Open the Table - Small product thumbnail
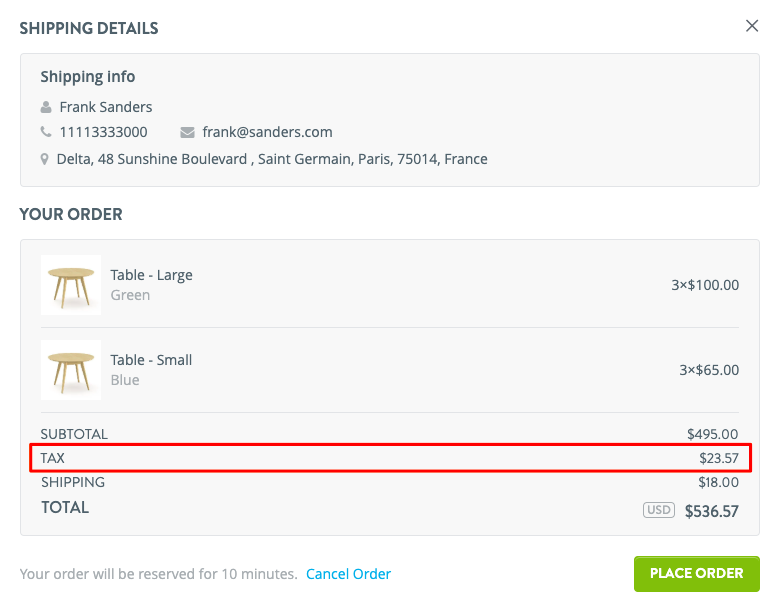Screen dimensions: 779x613 [x=71, y=370]
